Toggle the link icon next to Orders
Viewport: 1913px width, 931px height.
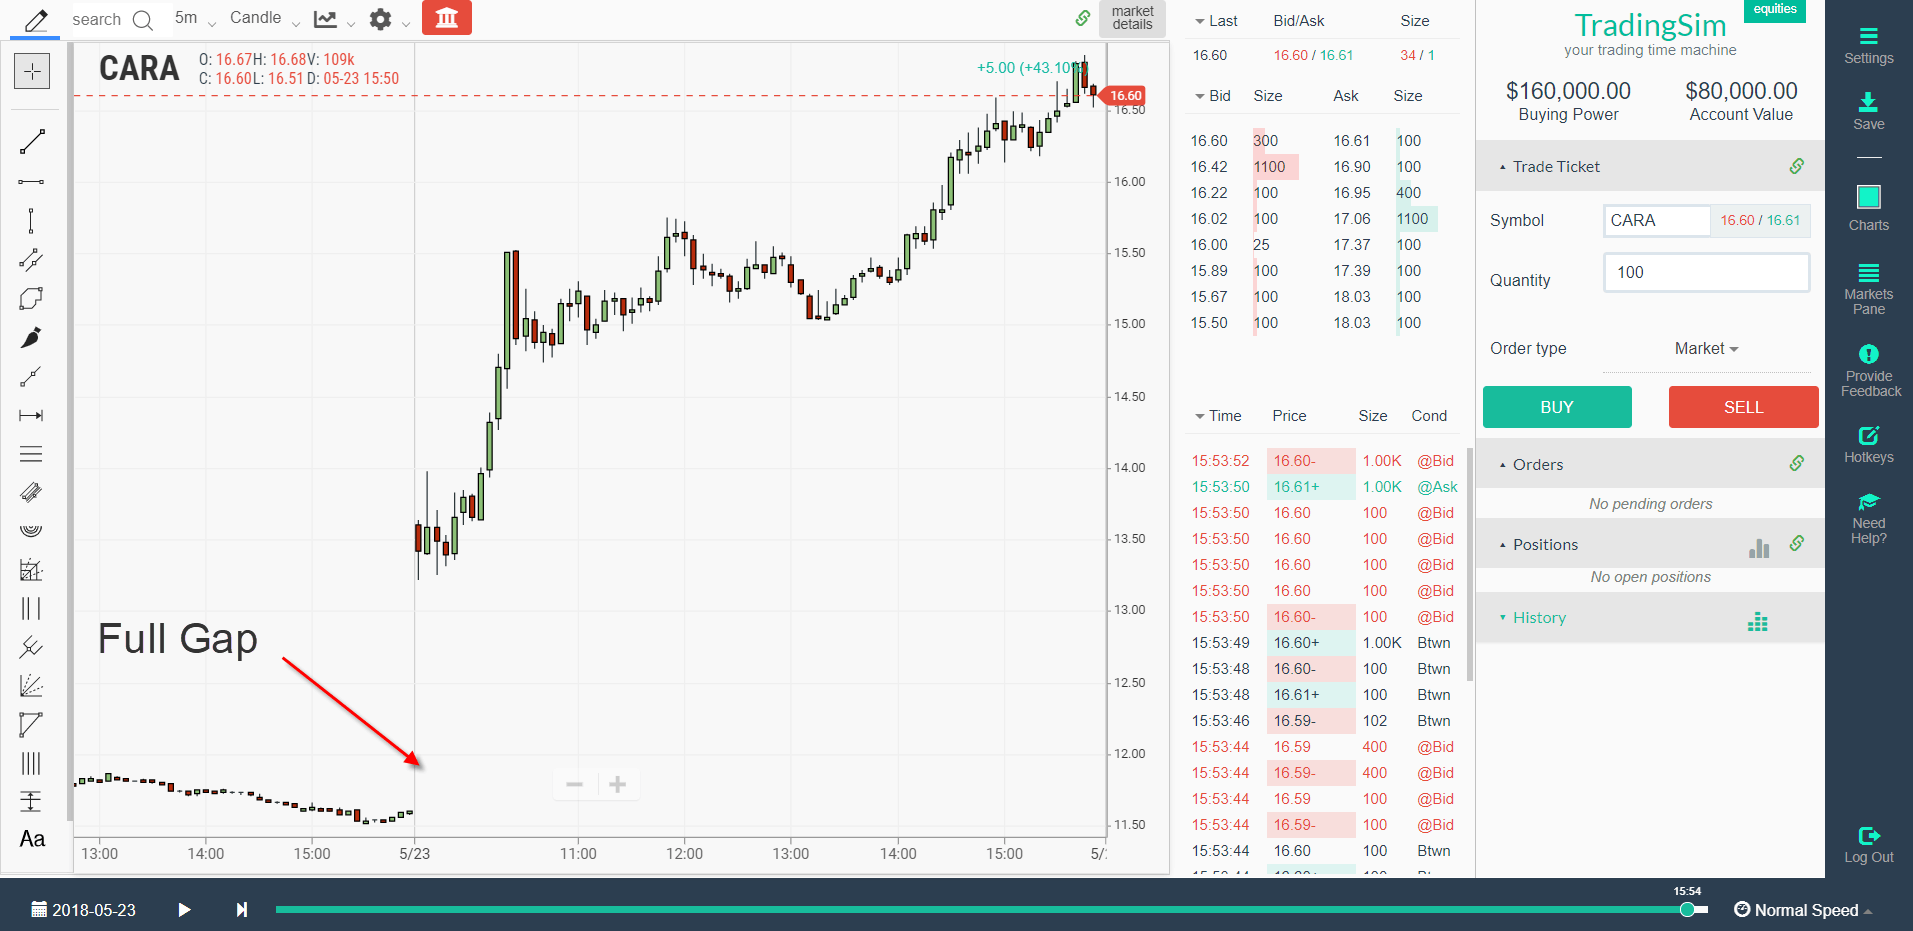[1797, 463]
